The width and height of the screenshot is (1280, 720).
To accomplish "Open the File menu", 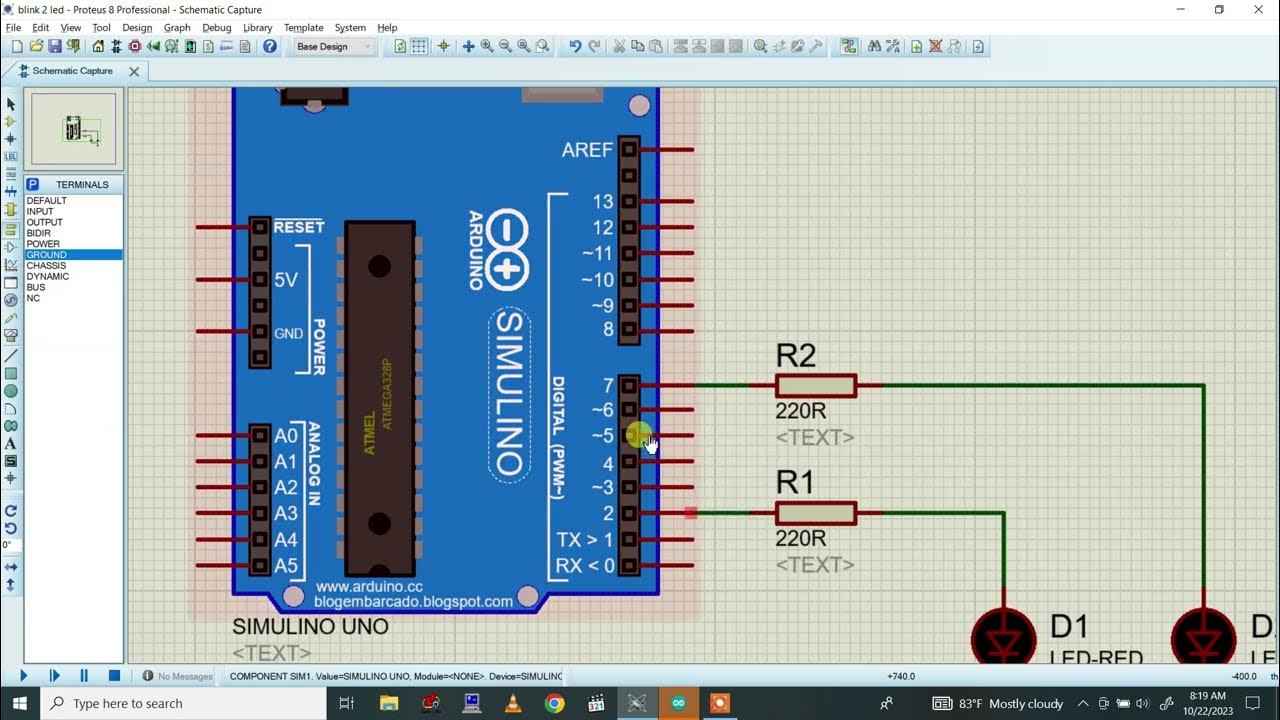I will (x=13, y=28).
